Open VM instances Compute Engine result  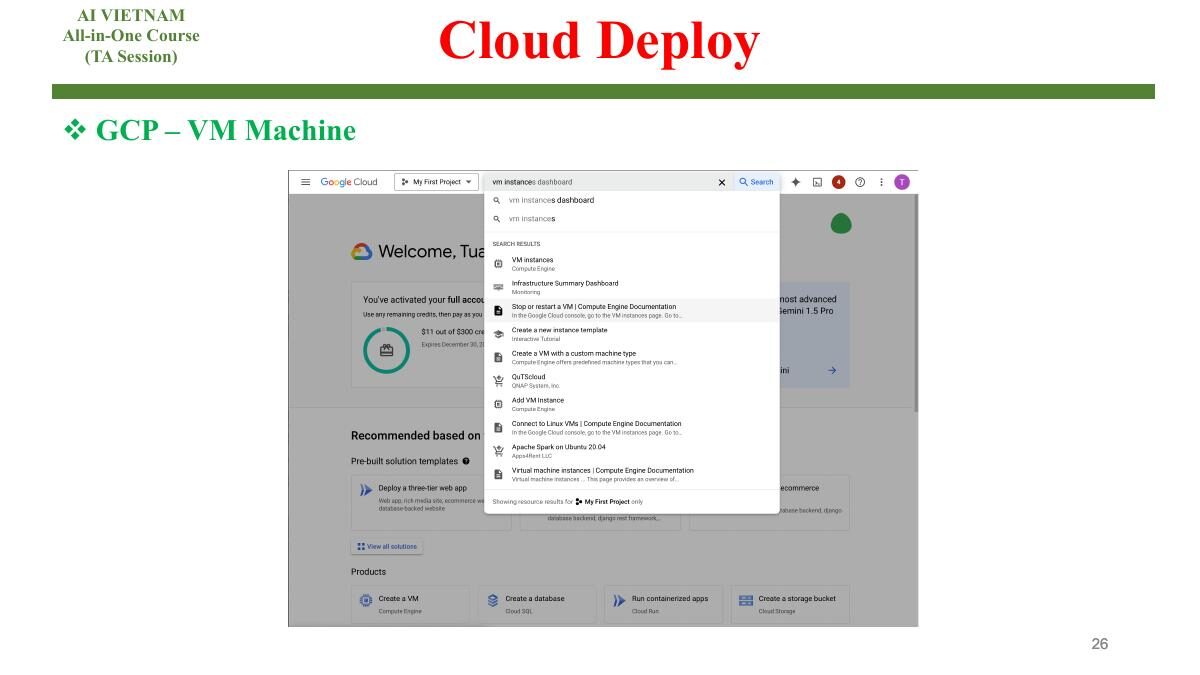(631, 264)
